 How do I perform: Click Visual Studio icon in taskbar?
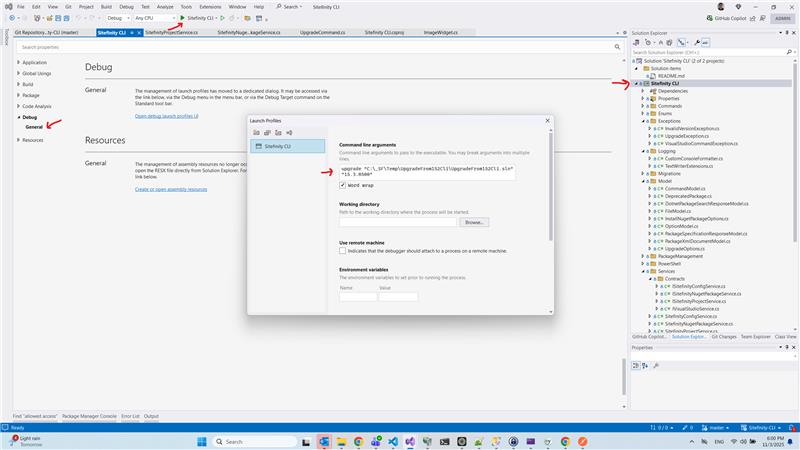click(x=410, y=441)
